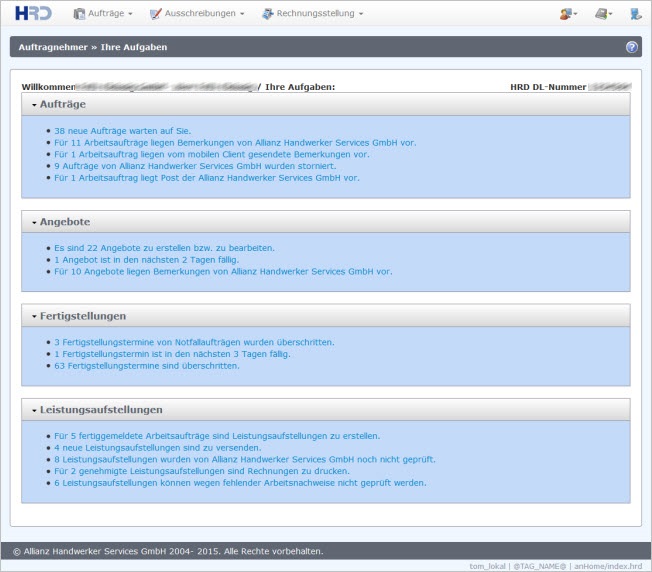This screenshot has width=652, height=572.
Task: Click 'tom_lokal' in the status line
Action: [x=487, y=566]
